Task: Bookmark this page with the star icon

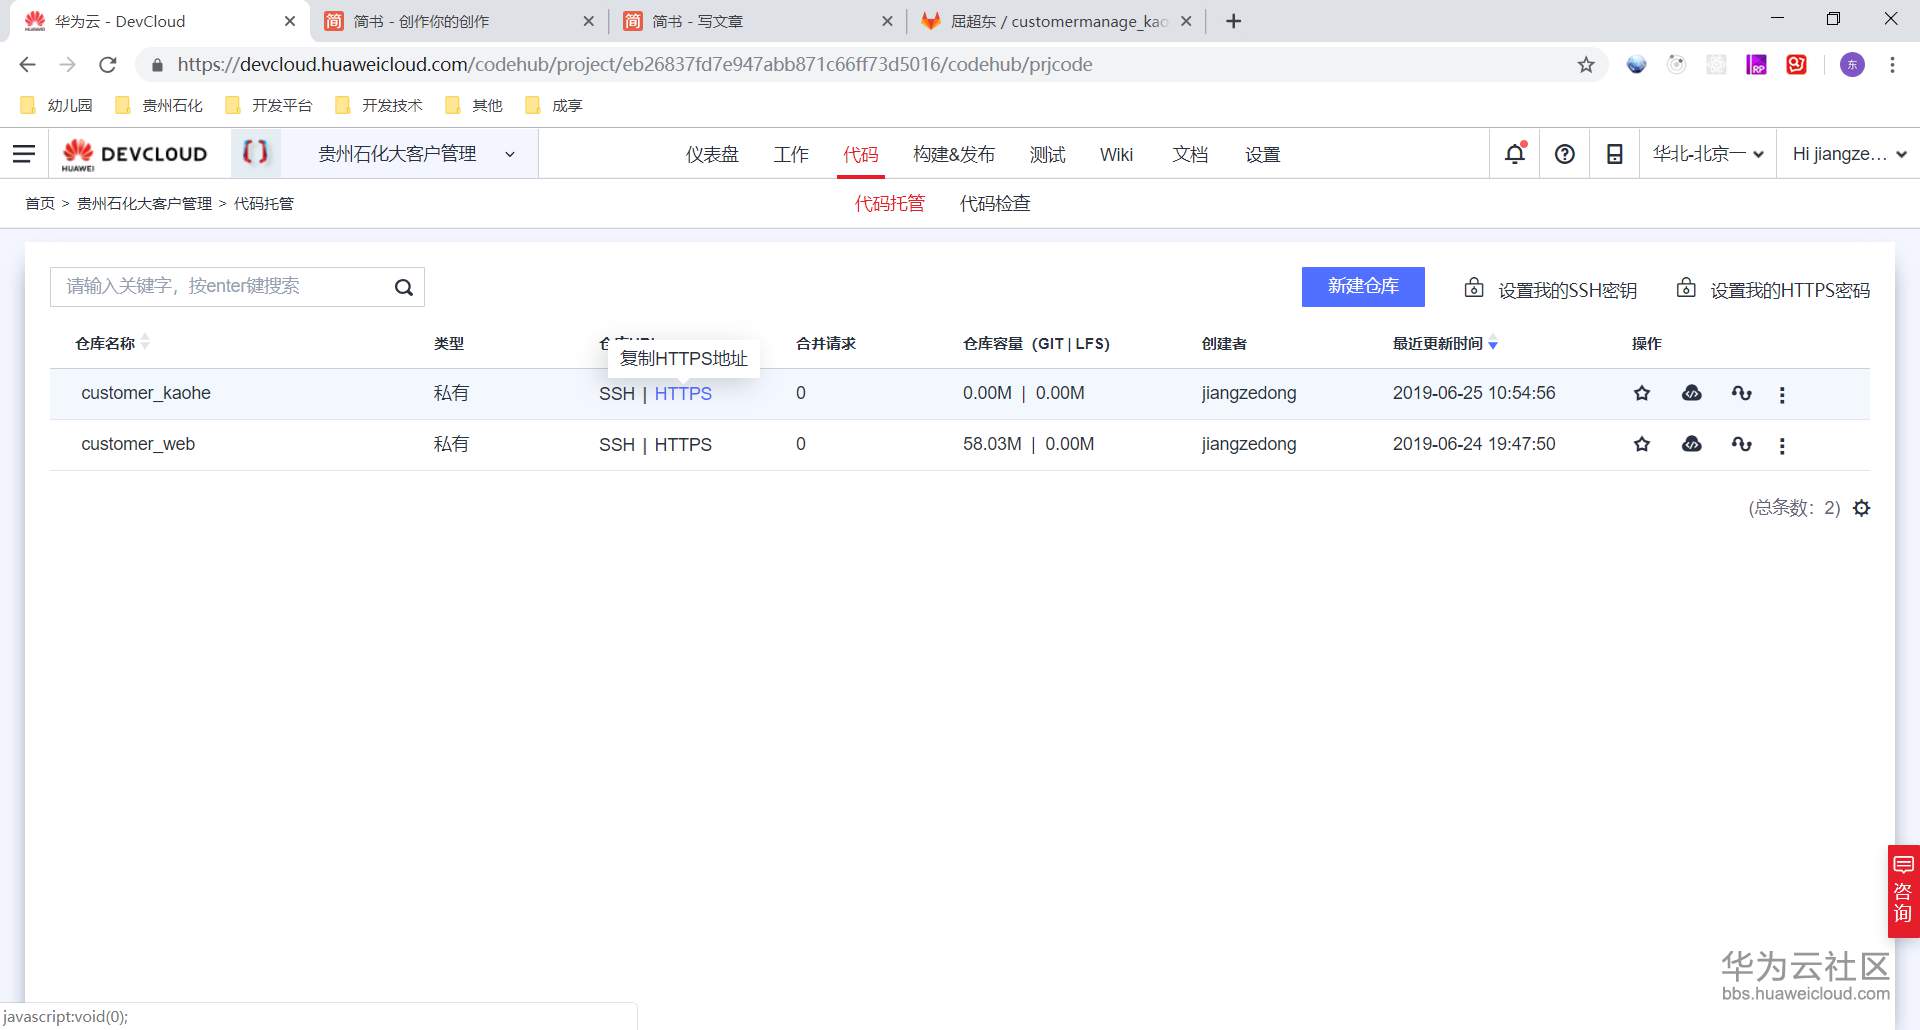Action: pyautogui.click(x=1586, y=65)
